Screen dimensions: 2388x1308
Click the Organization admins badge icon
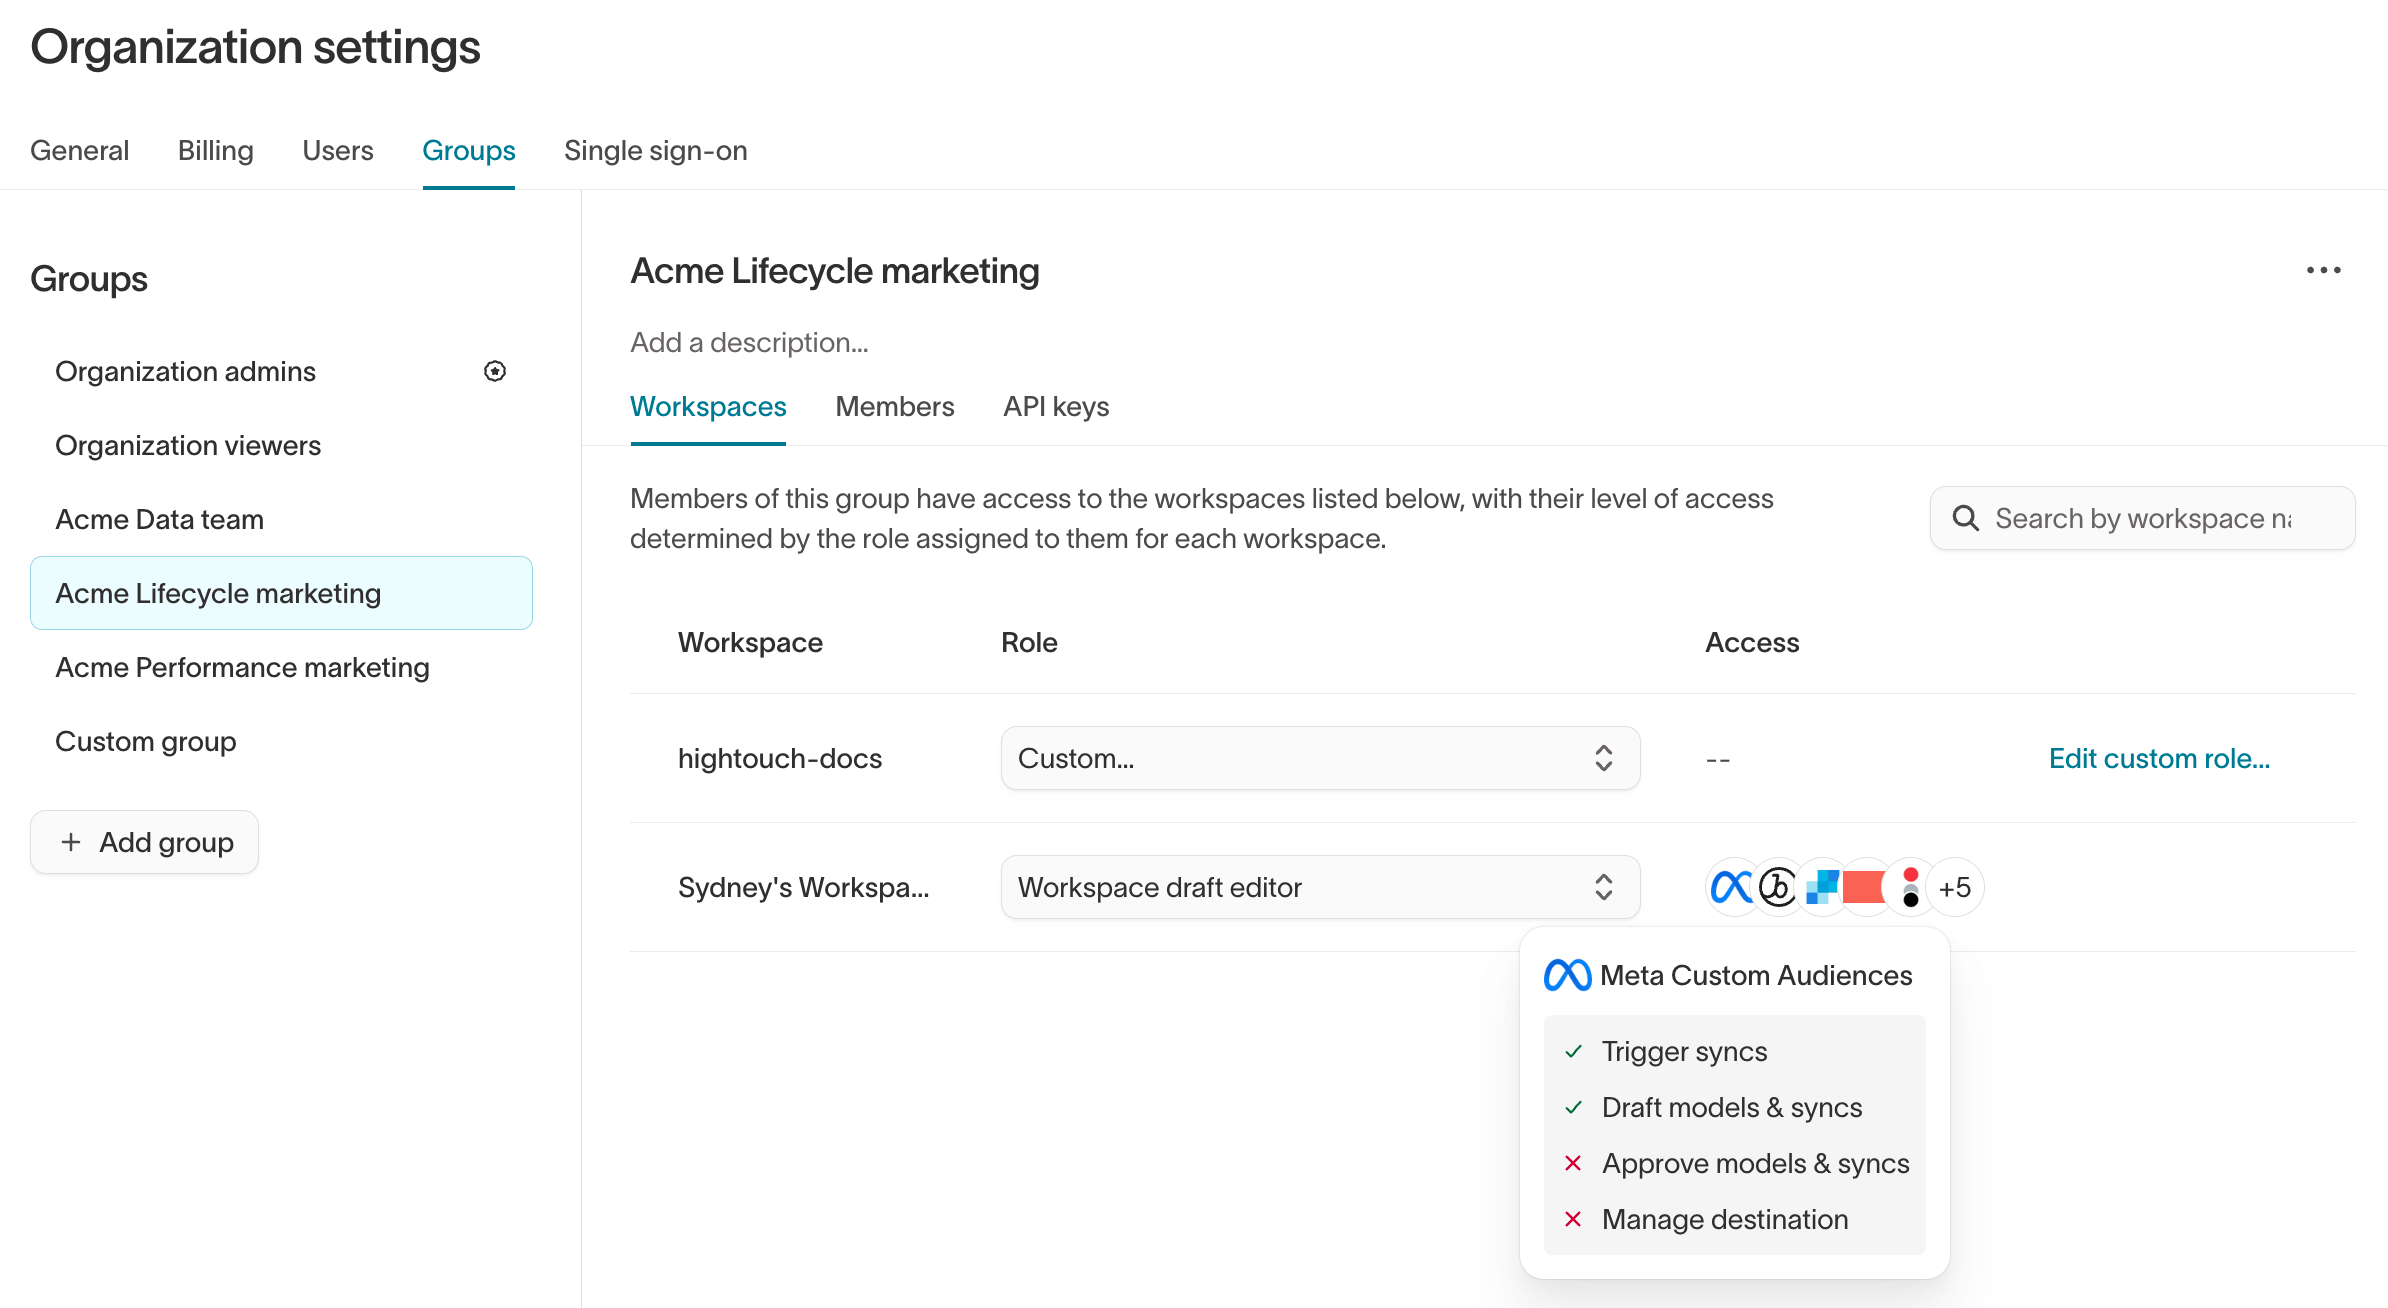tap(495, 371)
